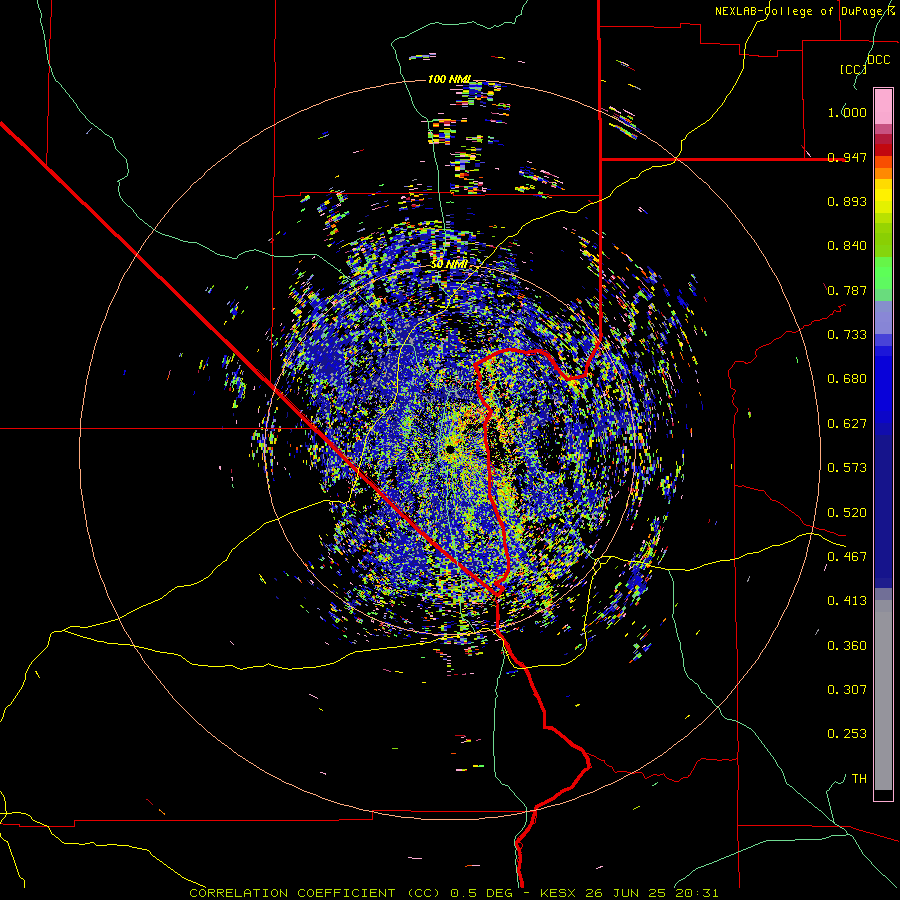The image size is (900, 900).
Task: Select the 0.840 legend value
Action: coord(847,246)
